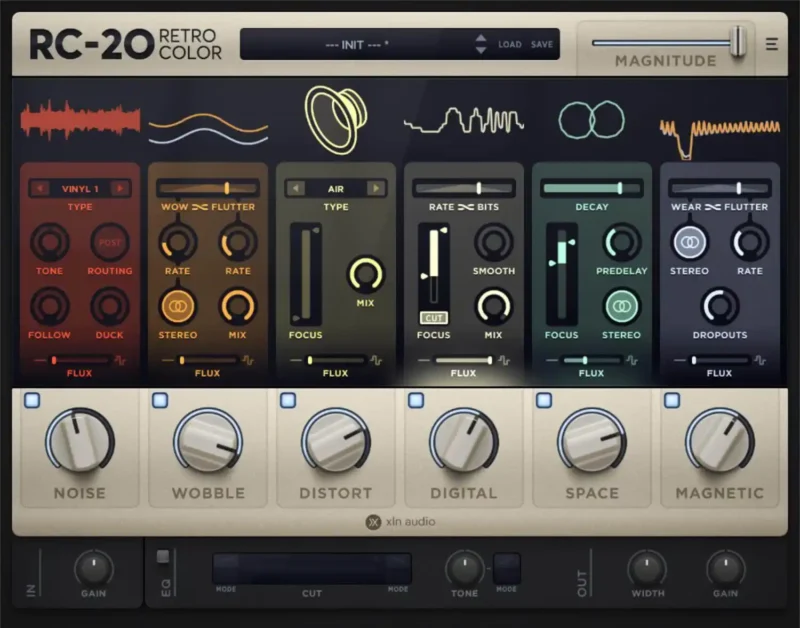Click the large Space knob
Screen dimensions: 800x628
tap(591, 441)
